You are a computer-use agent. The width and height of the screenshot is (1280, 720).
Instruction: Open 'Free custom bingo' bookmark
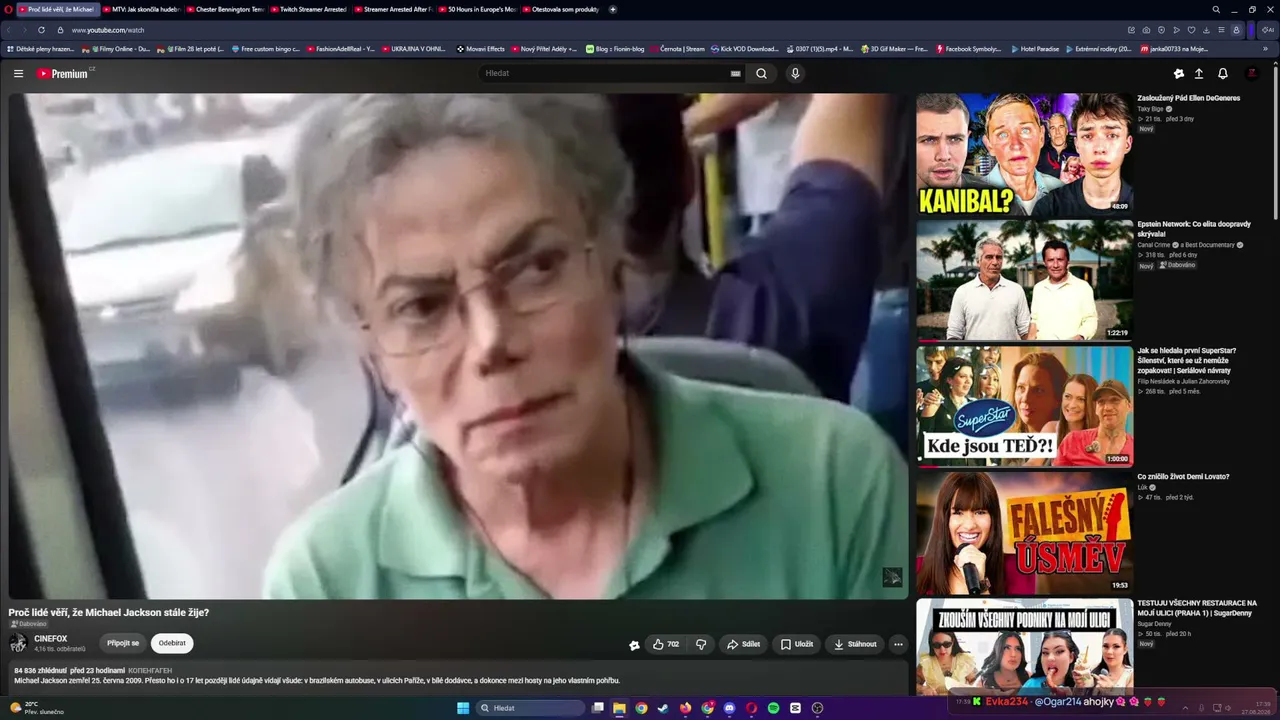(265, 49)
